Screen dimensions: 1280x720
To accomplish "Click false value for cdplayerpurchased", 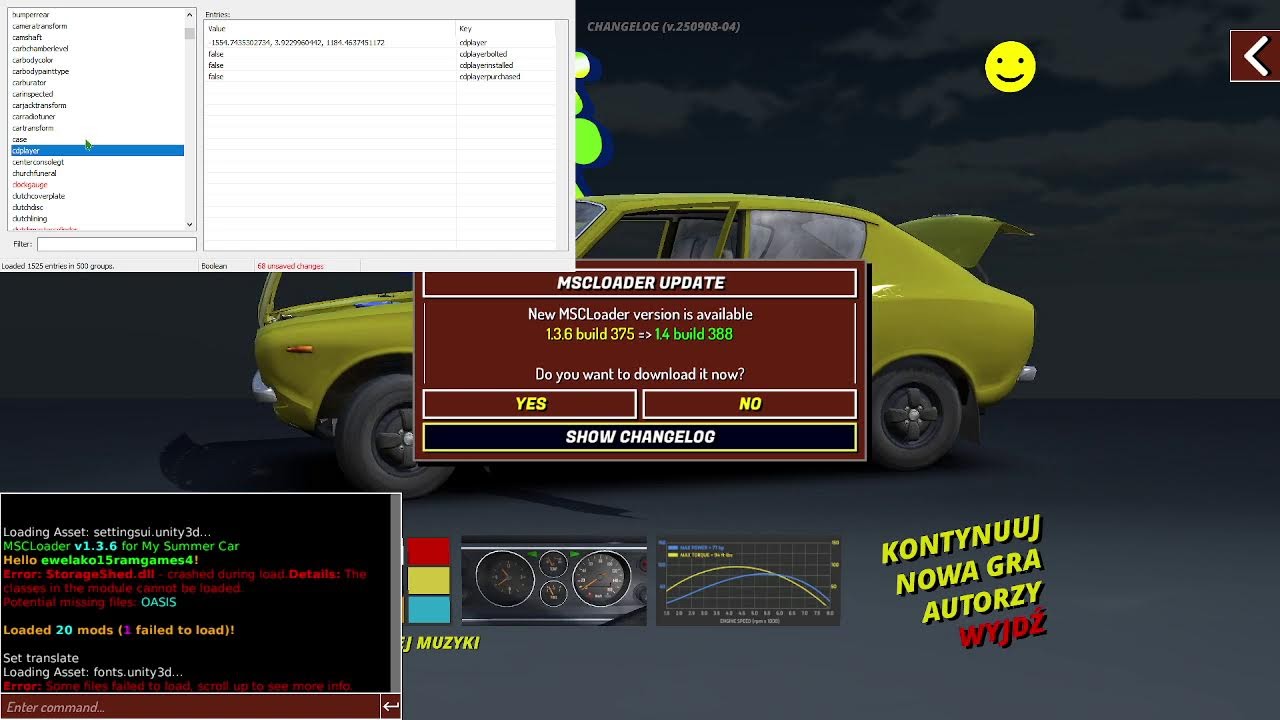I will (216, 76).
